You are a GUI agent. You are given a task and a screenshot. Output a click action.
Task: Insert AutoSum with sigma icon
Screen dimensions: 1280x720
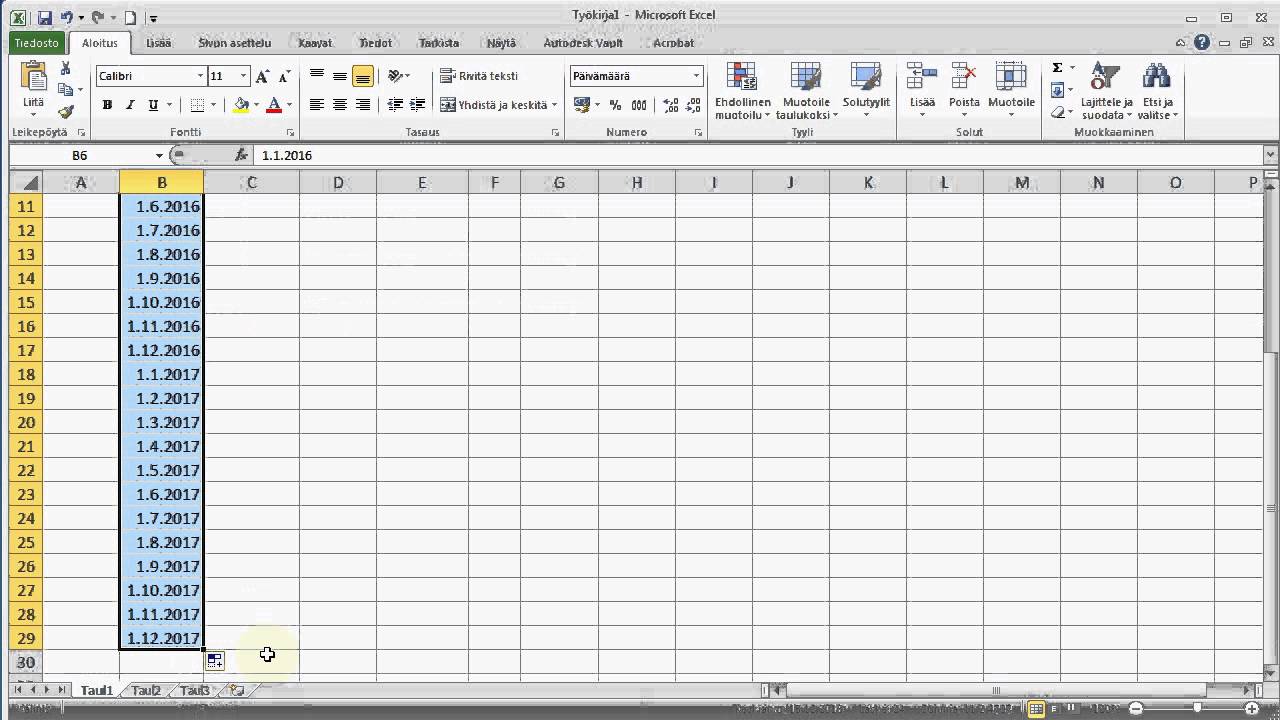1057,68
